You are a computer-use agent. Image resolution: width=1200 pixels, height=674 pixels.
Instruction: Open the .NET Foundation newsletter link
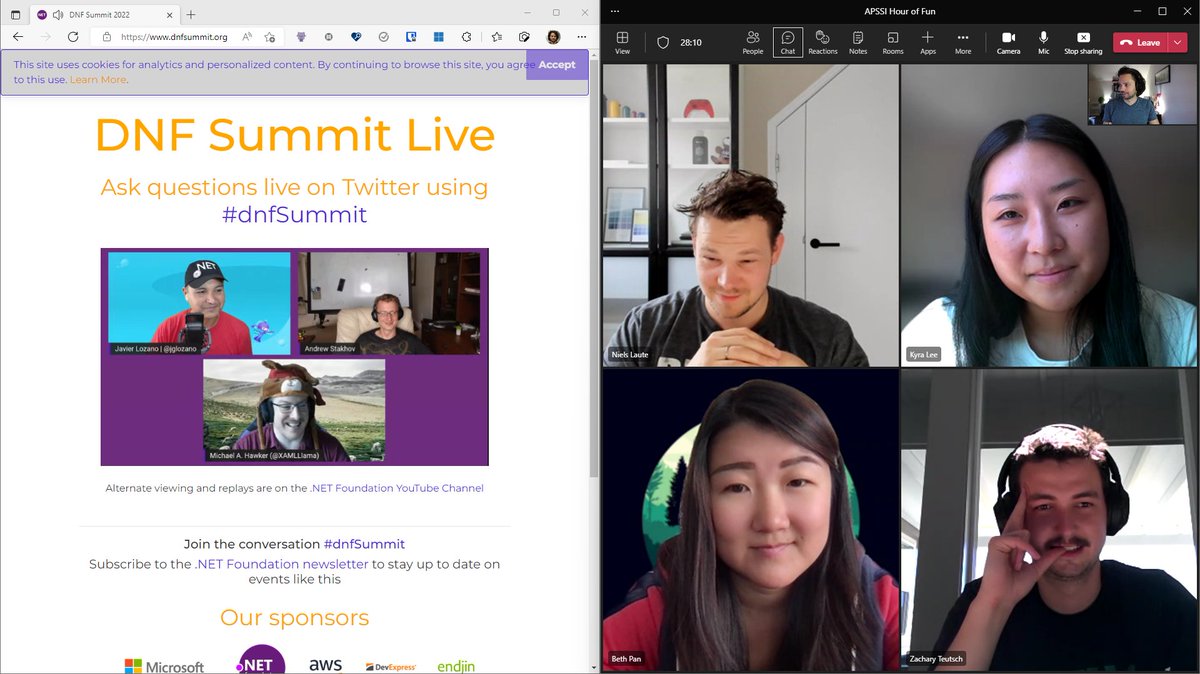[x=281, y=564]
